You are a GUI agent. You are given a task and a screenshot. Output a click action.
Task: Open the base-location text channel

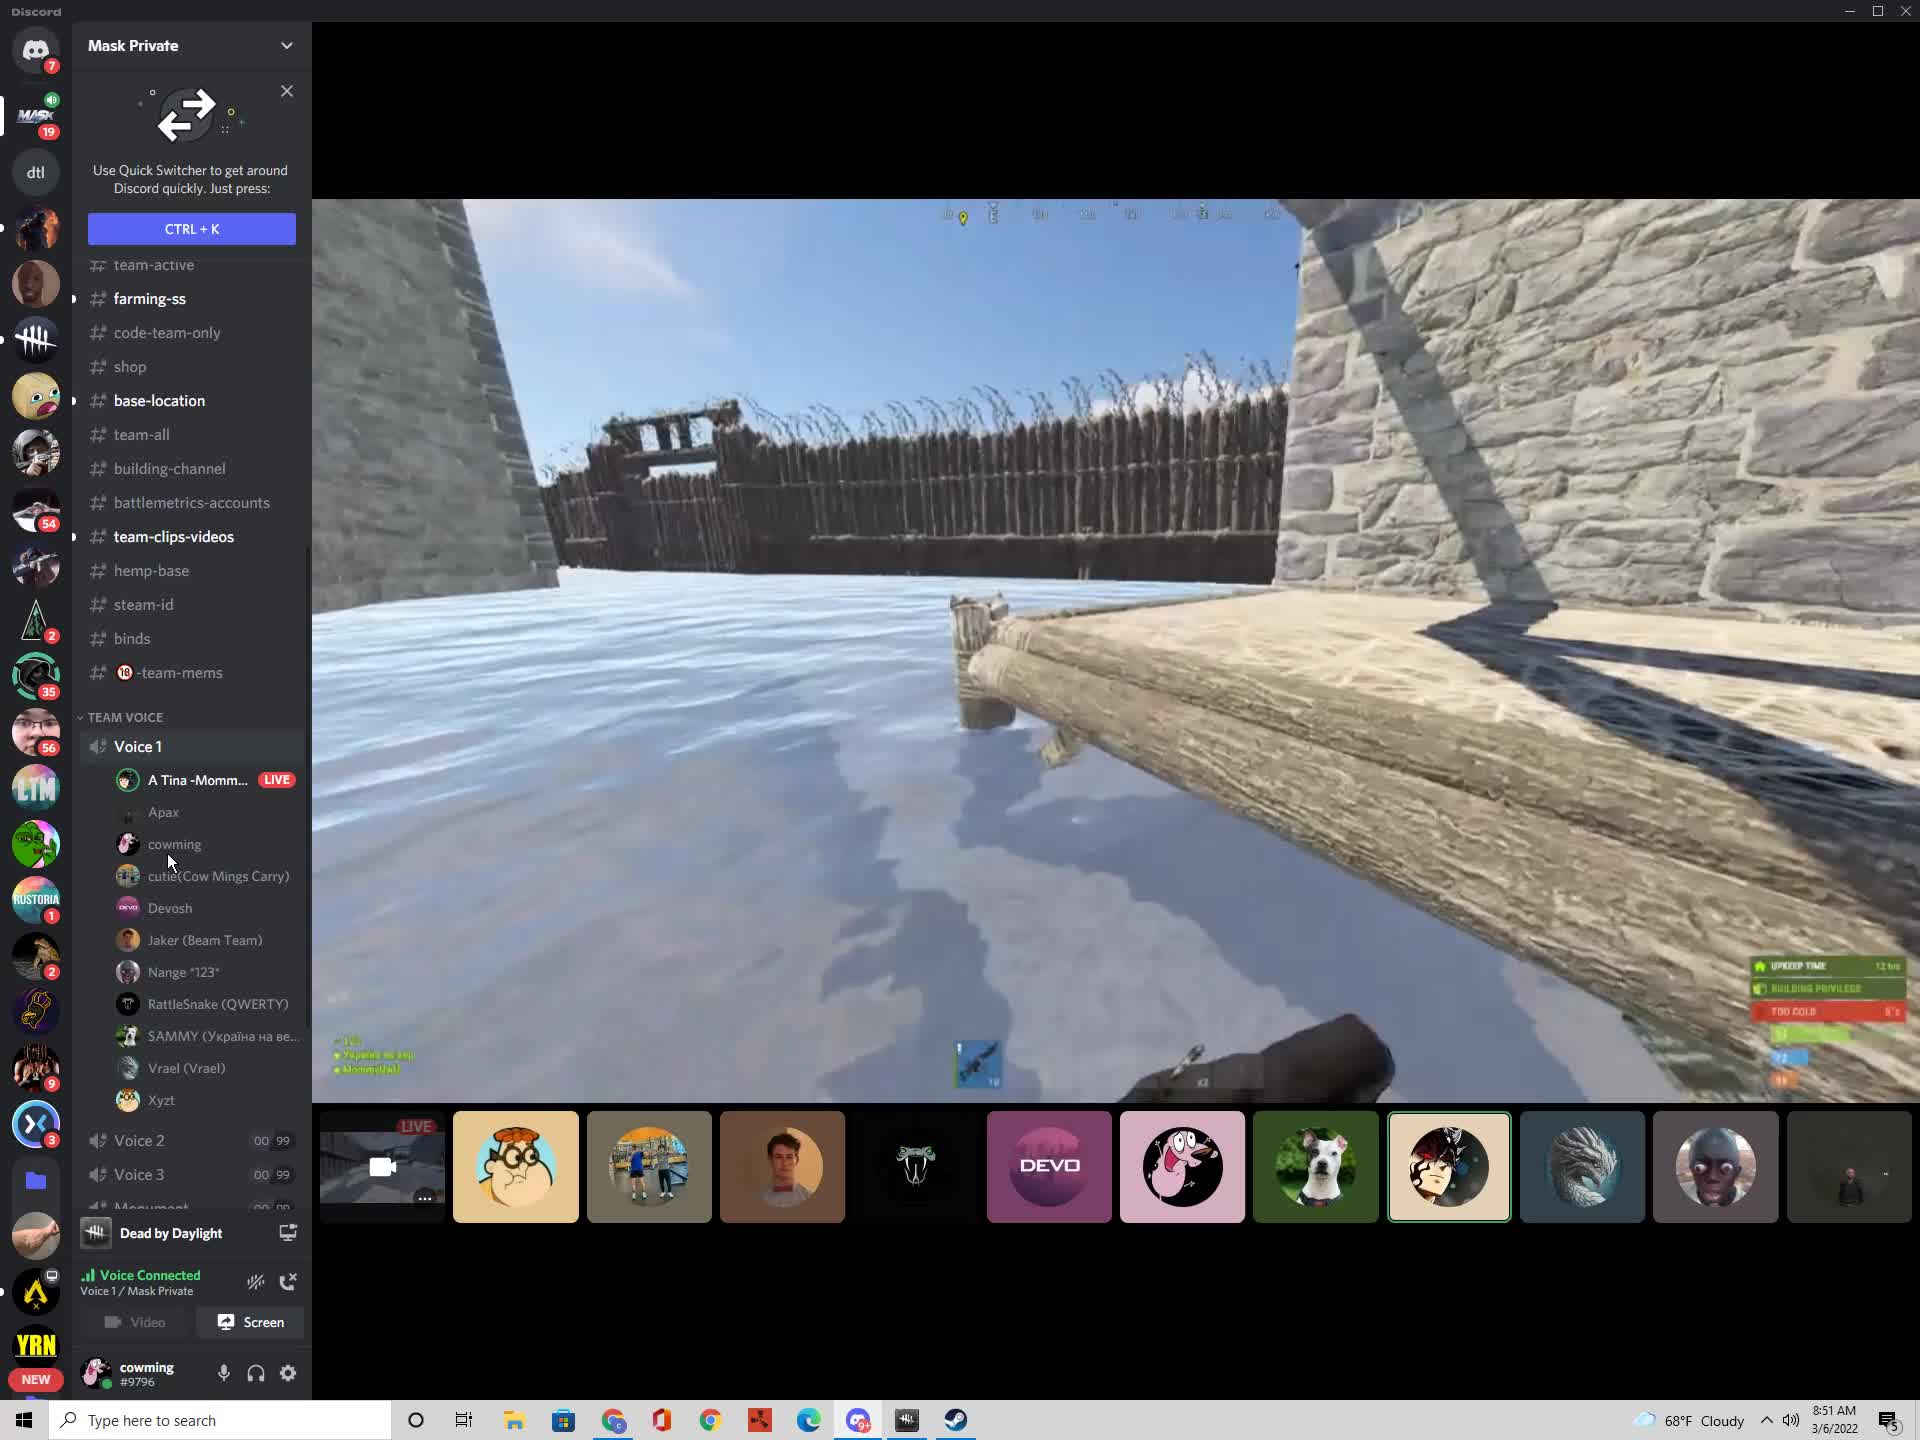[x=159, y=401]
